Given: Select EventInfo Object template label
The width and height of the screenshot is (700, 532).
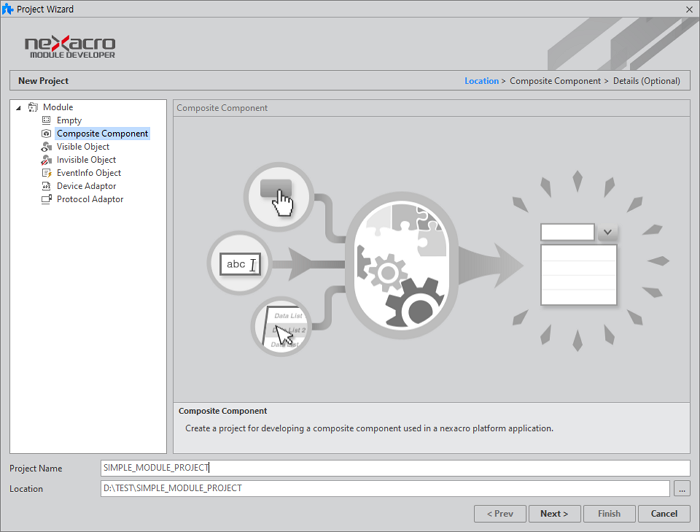Looking at the screenshot, I should [89, 173].
